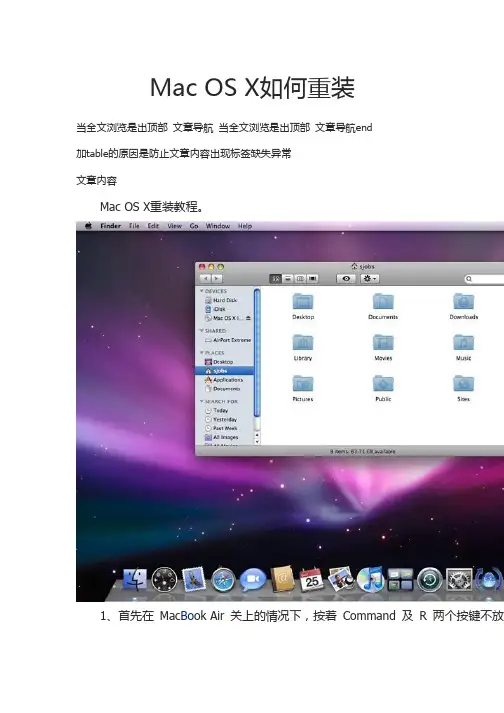This screenshot has width=504, height=713.
Task: Open the Go menu
Action: [x=194, y=226]
